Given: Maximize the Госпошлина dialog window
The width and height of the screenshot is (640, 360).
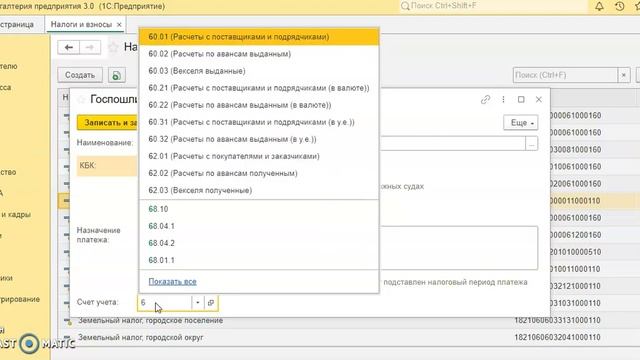Looking at the screenshot, I should pyautogui.click(x=521, y=100).
